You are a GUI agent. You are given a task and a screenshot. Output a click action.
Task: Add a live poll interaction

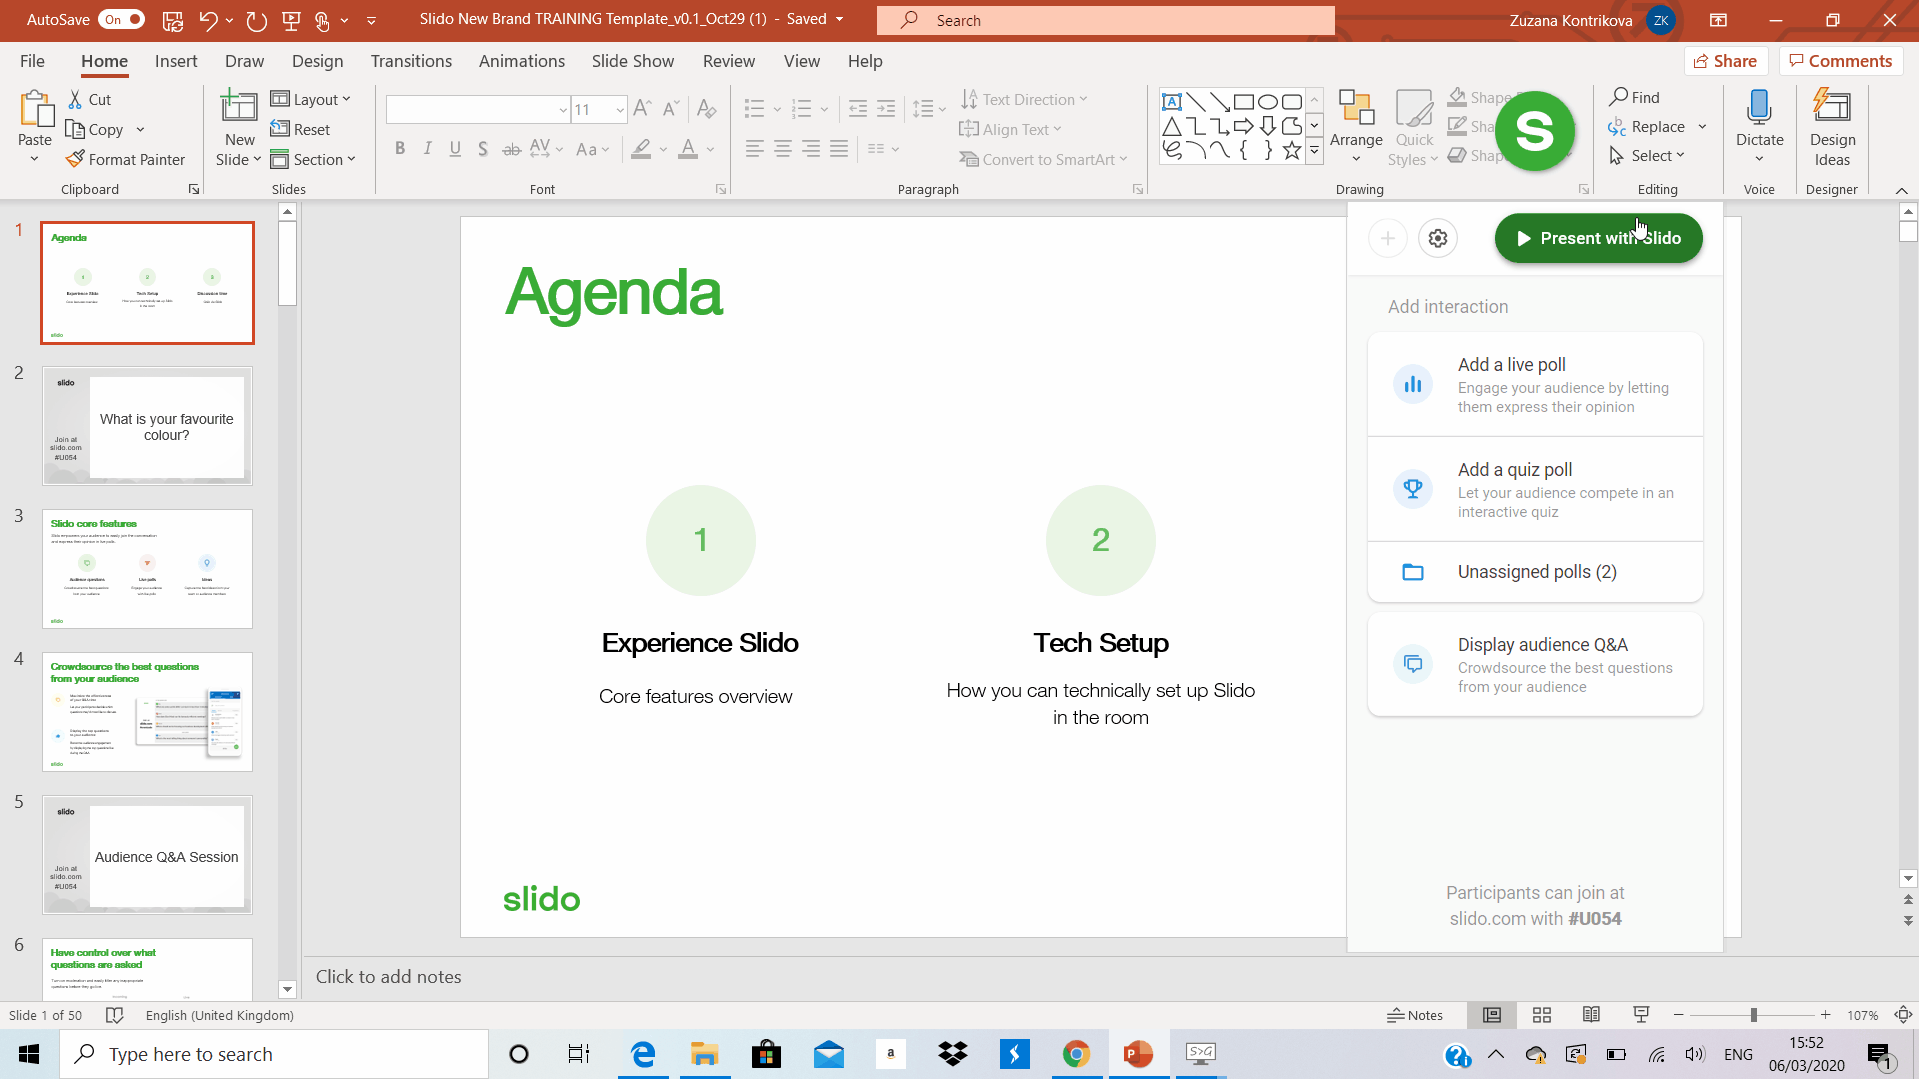click(x=1535, y=384)
